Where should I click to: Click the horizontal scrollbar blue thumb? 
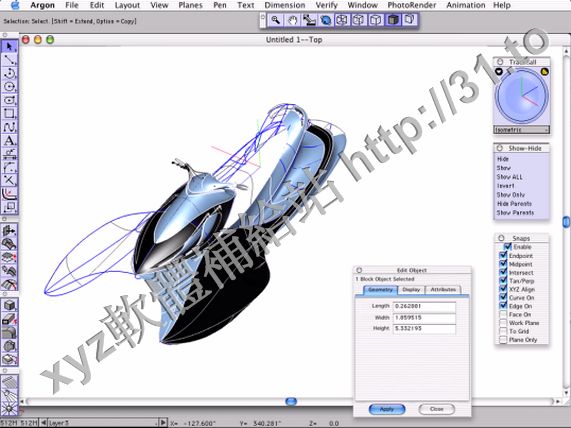click(x=291, y=401)
